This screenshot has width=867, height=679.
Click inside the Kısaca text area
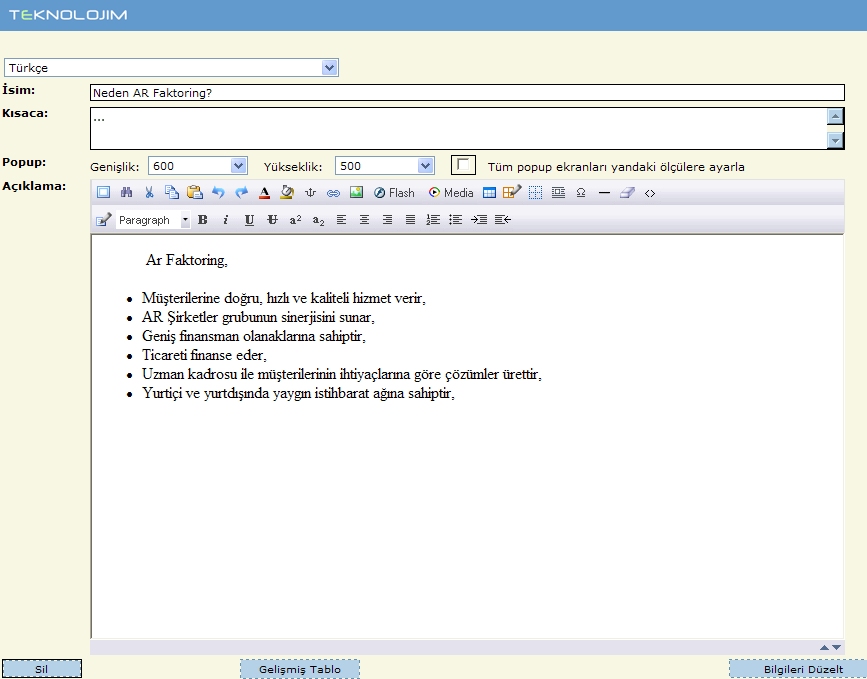[x=459, y=128]
